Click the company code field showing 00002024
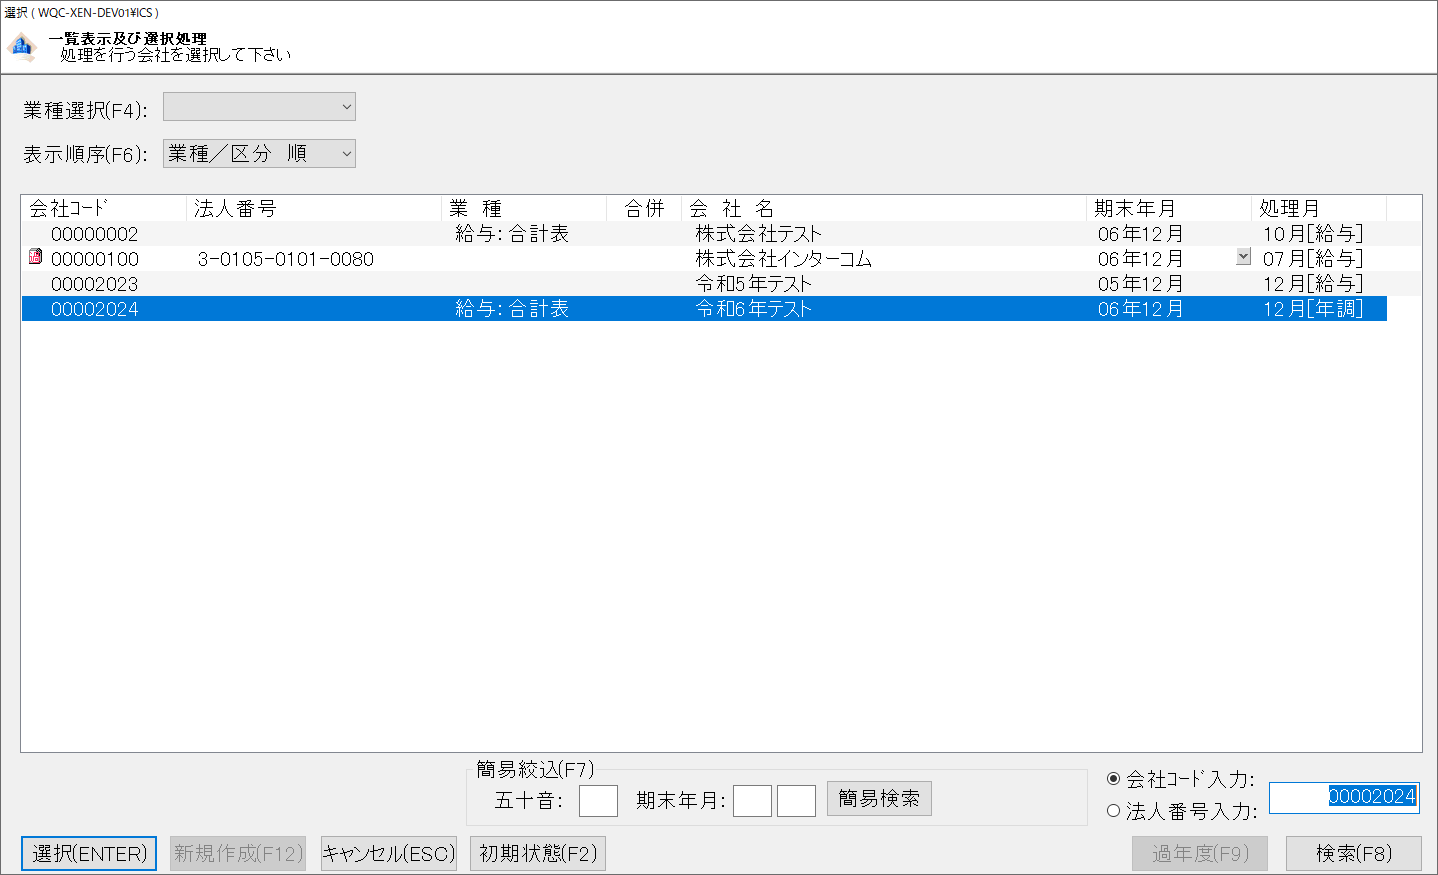Screen dimensions: 1438x875 pyautogui.click(x=1343, y=797)
